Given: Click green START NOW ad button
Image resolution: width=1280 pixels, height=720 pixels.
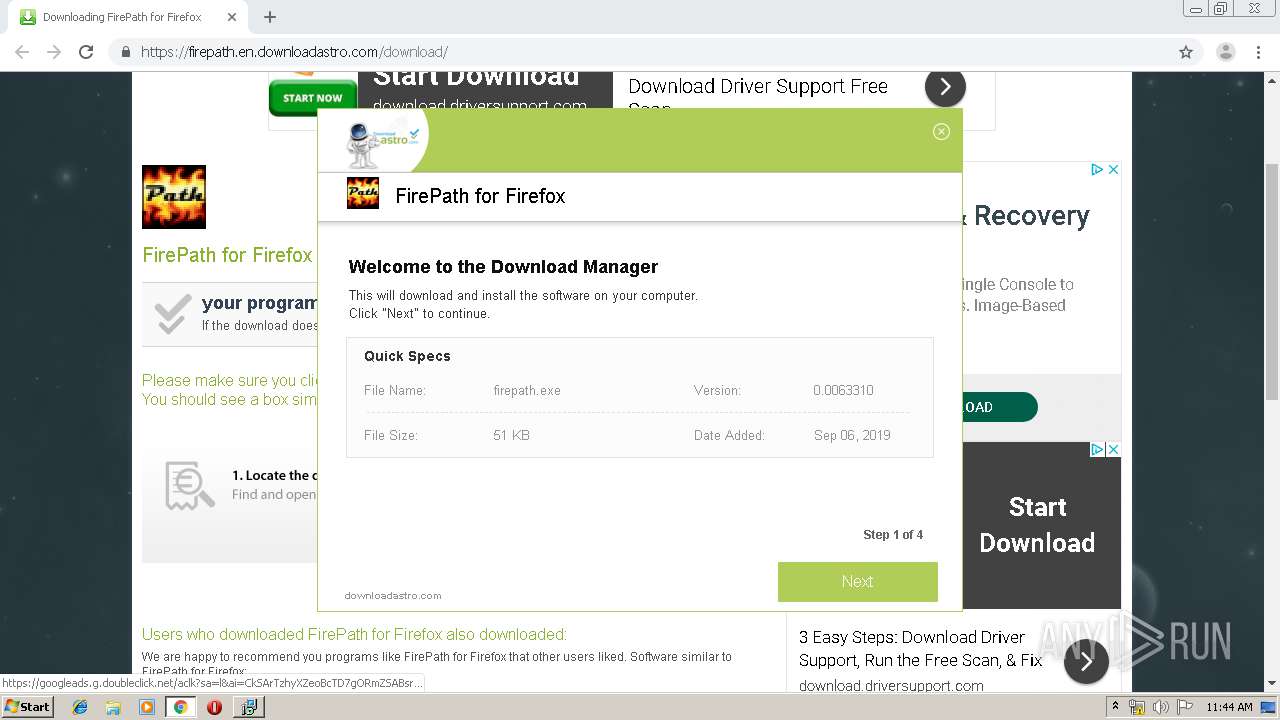Looking at the screenshot, I should click(313, 98).
